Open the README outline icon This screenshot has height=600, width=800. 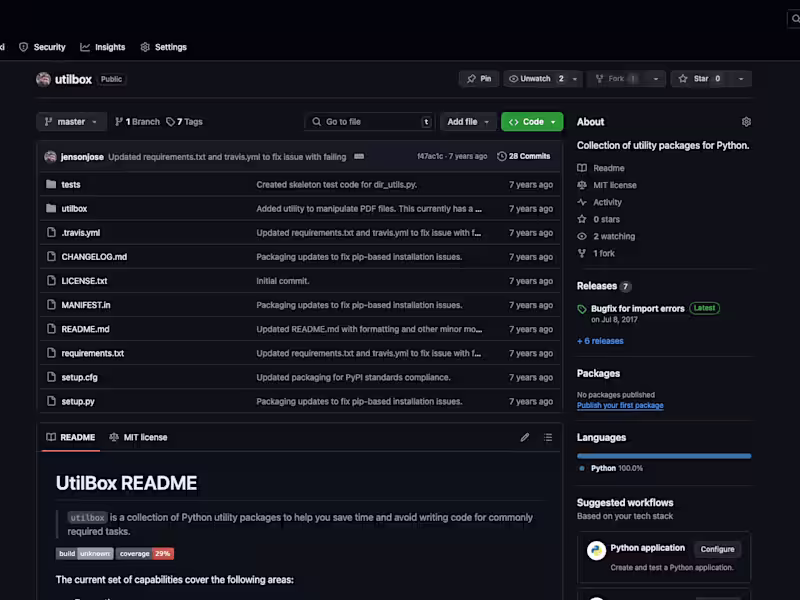pyautogui.click(x=546, y=437)
